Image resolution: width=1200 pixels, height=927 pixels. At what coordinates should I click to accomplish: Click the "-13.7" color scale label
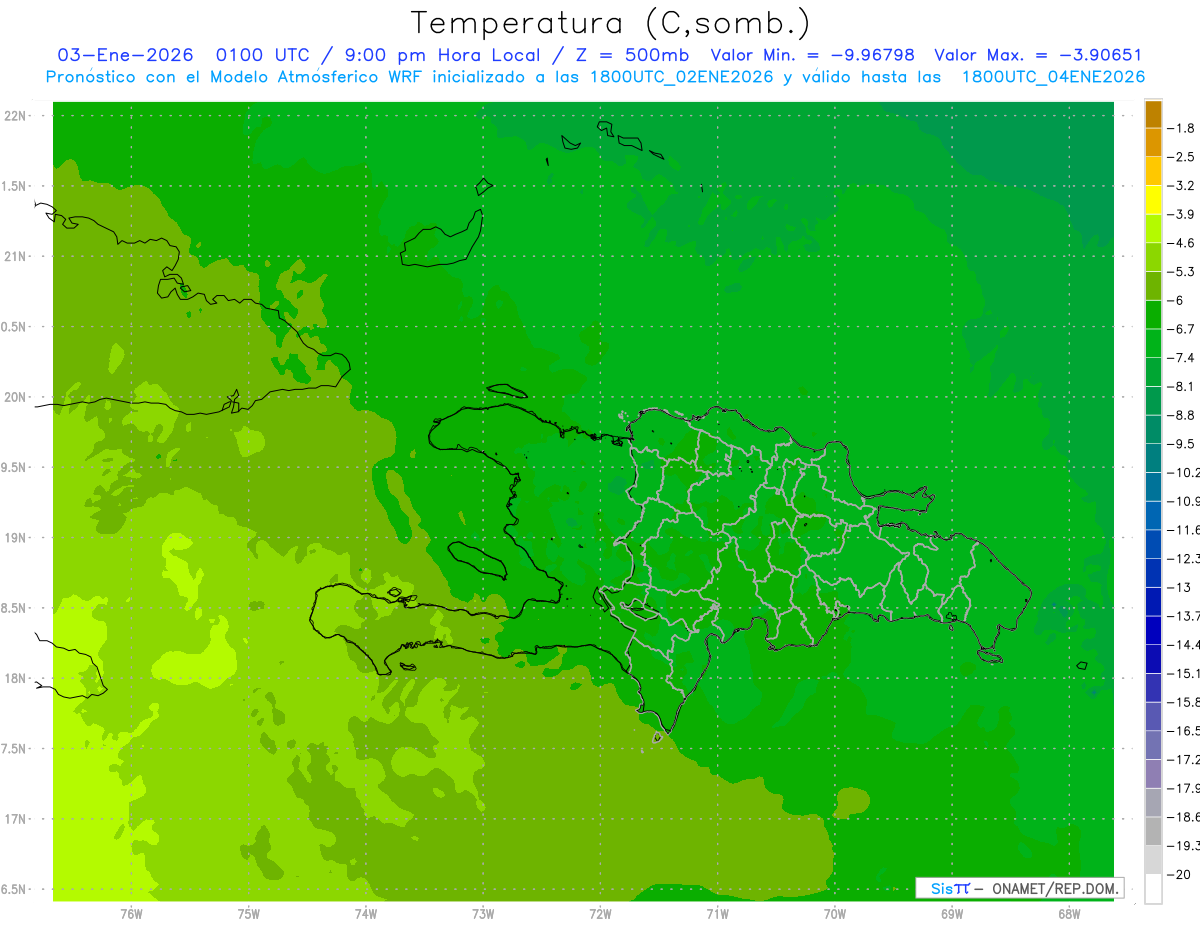click(1185, 616)
